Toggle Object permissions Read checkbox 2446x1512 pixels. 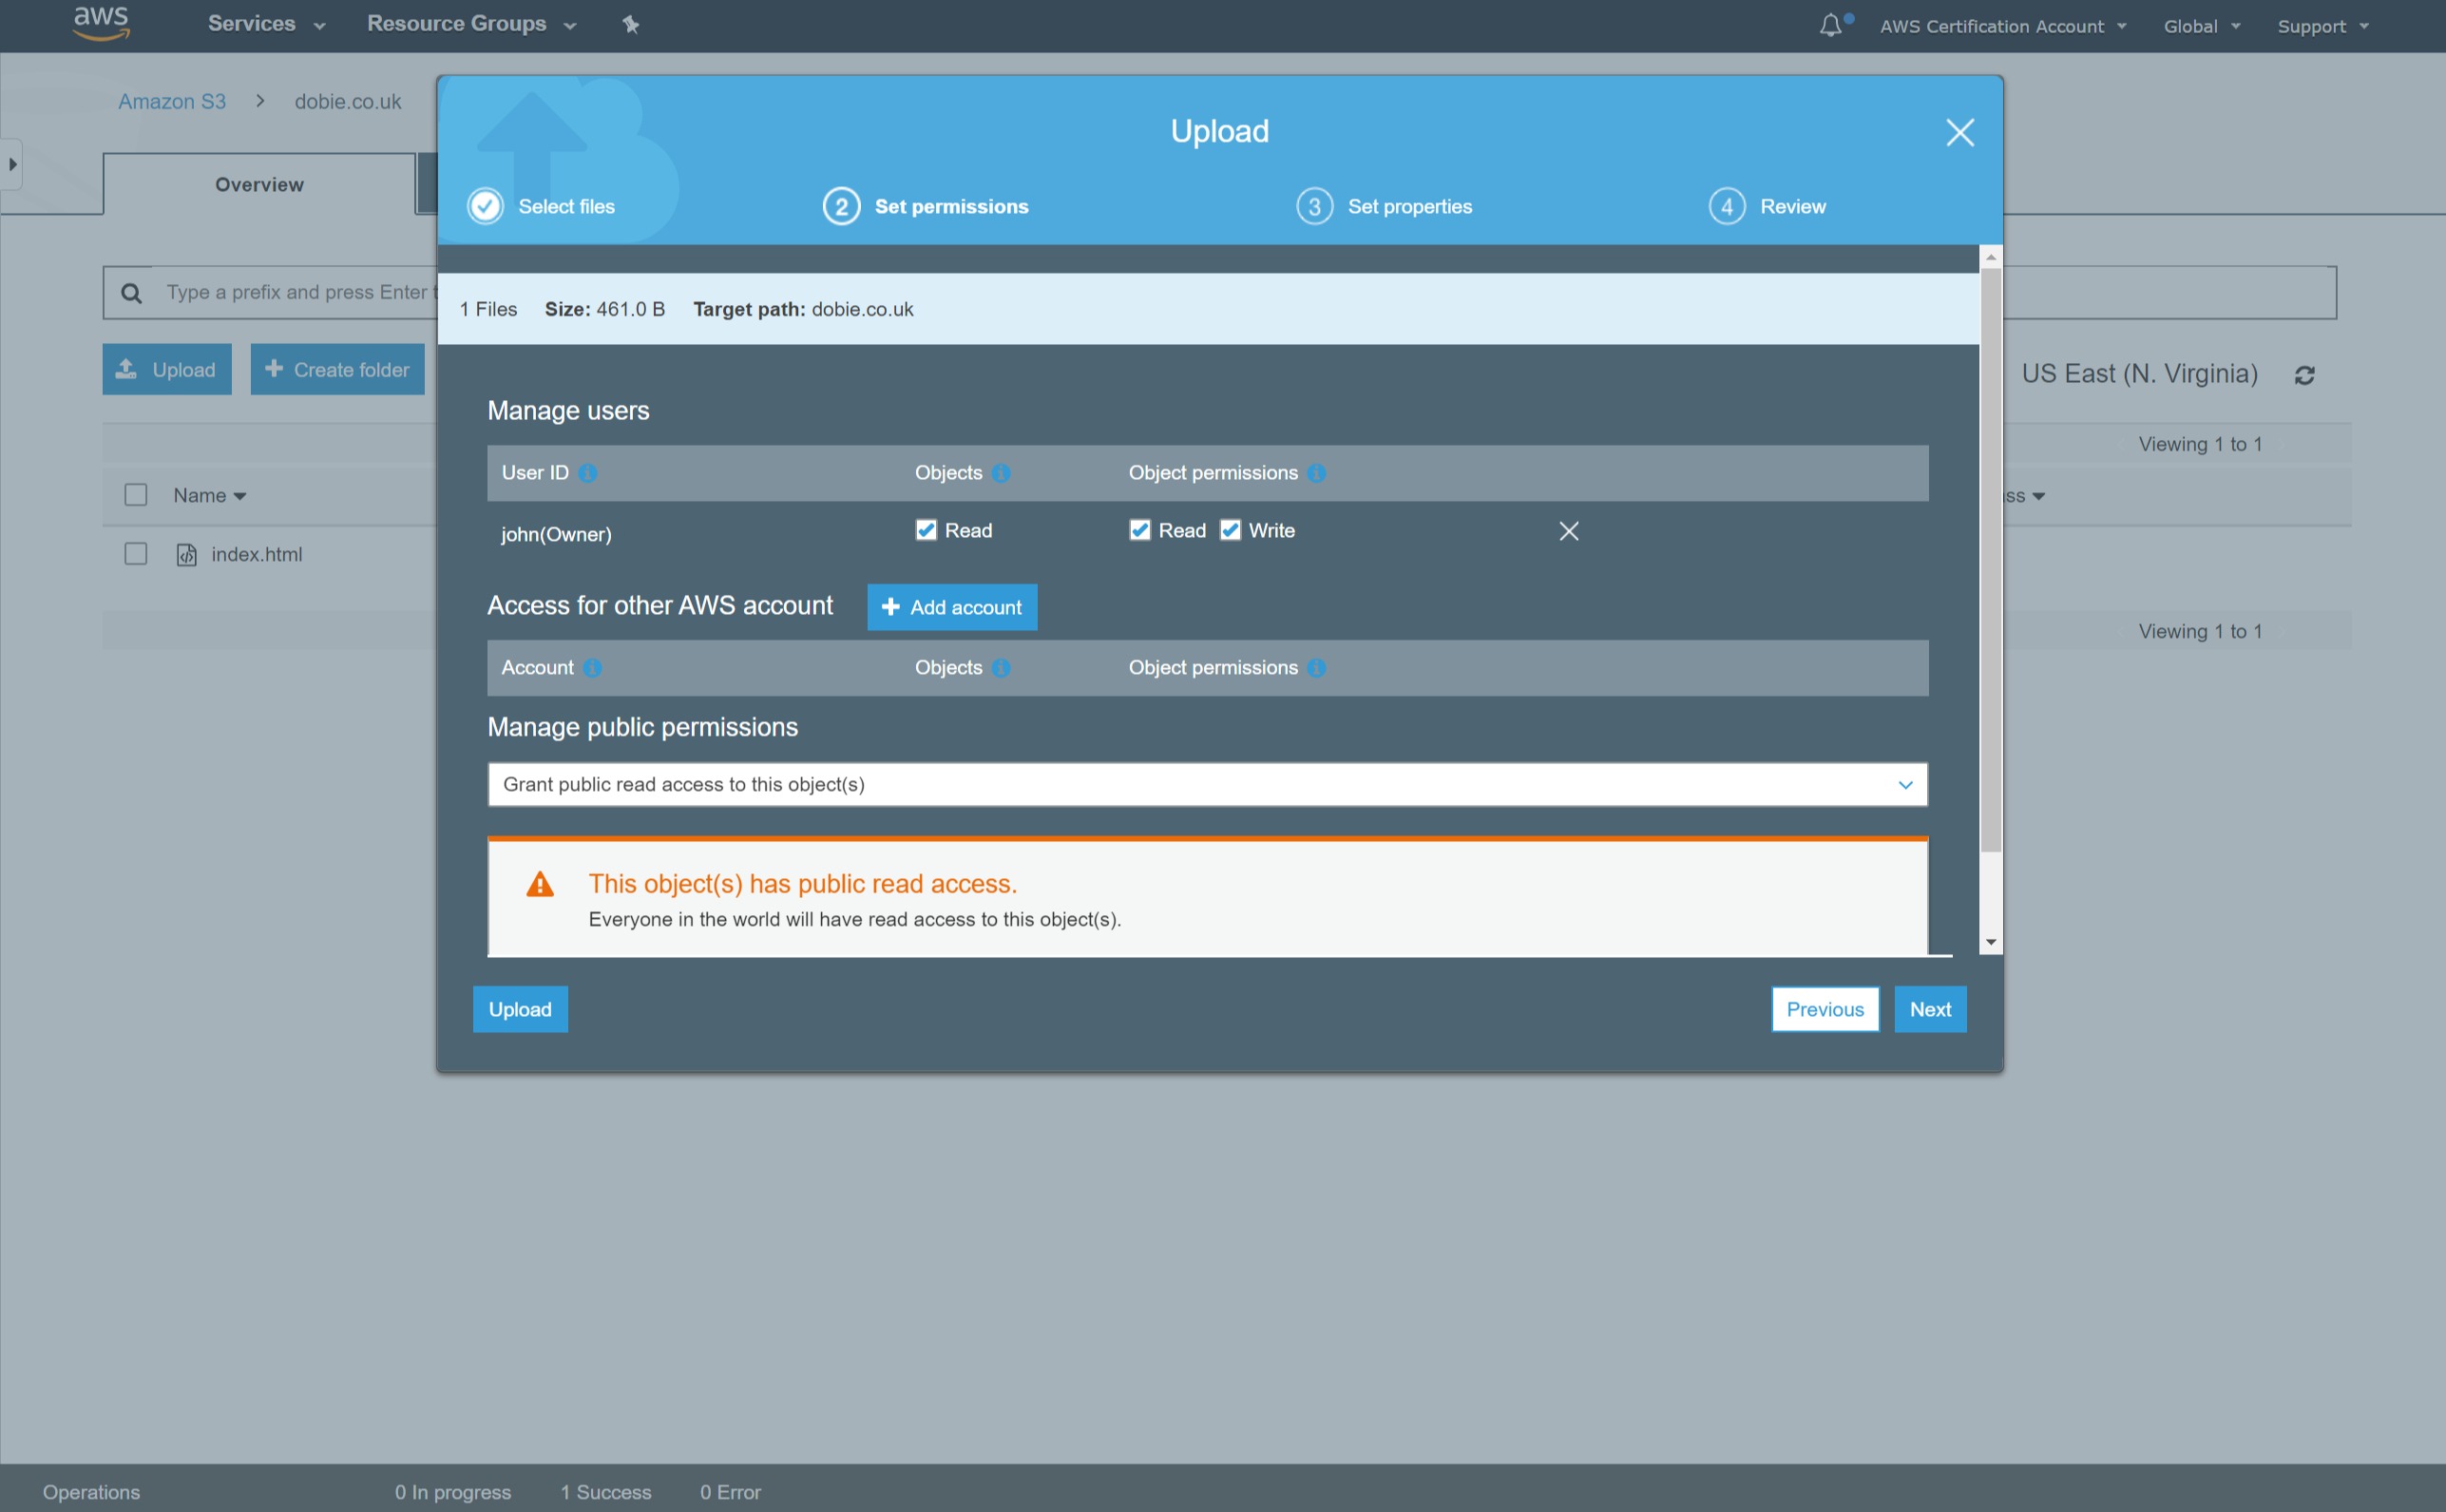1139,530
